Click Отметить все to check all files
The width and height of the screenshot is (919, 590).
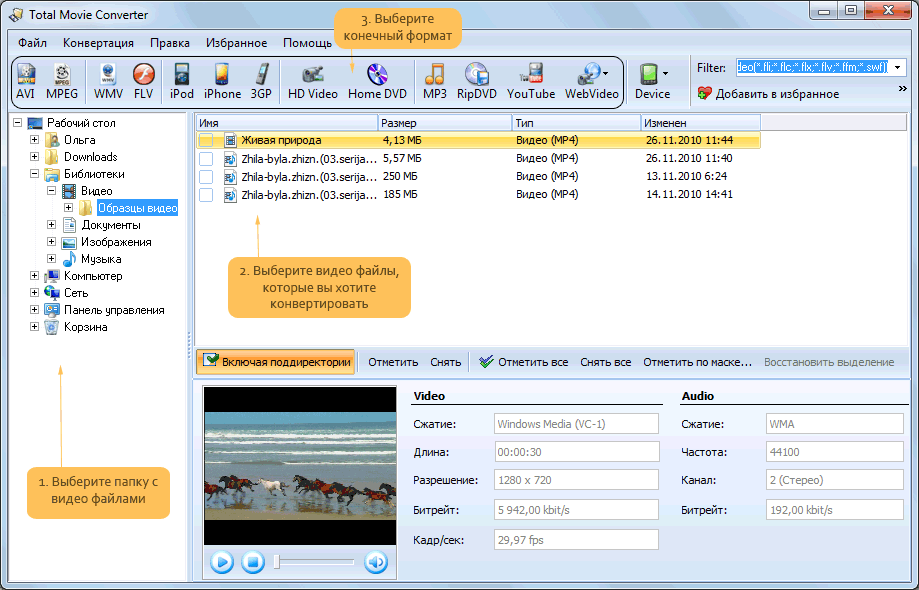tap(523, 362)
